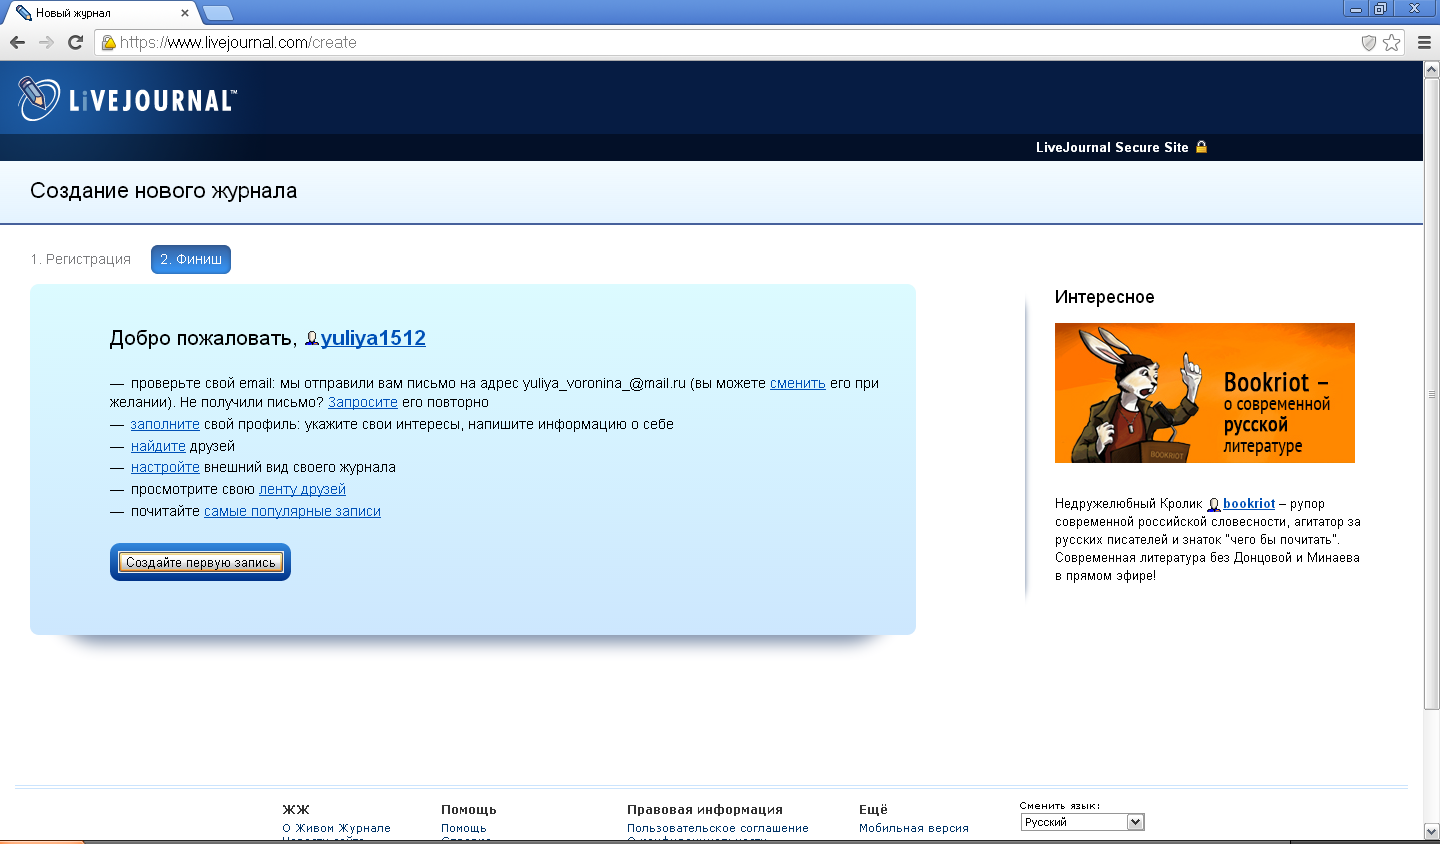1440x844 pixels.
Task: Open Пользовательское соглашение footer link
Action: coord(718,828)
